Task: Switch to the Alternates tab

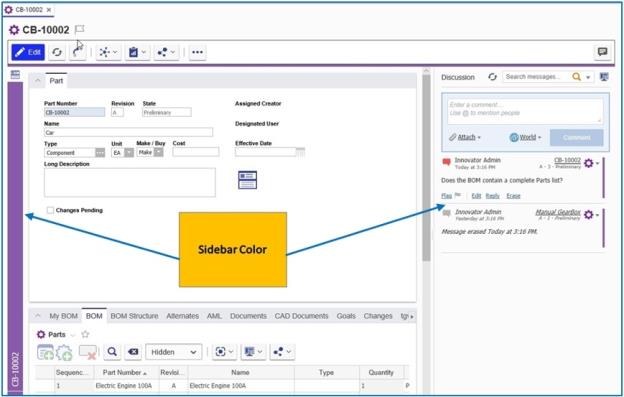Action: pyautogui.click(x=183, y=316)
